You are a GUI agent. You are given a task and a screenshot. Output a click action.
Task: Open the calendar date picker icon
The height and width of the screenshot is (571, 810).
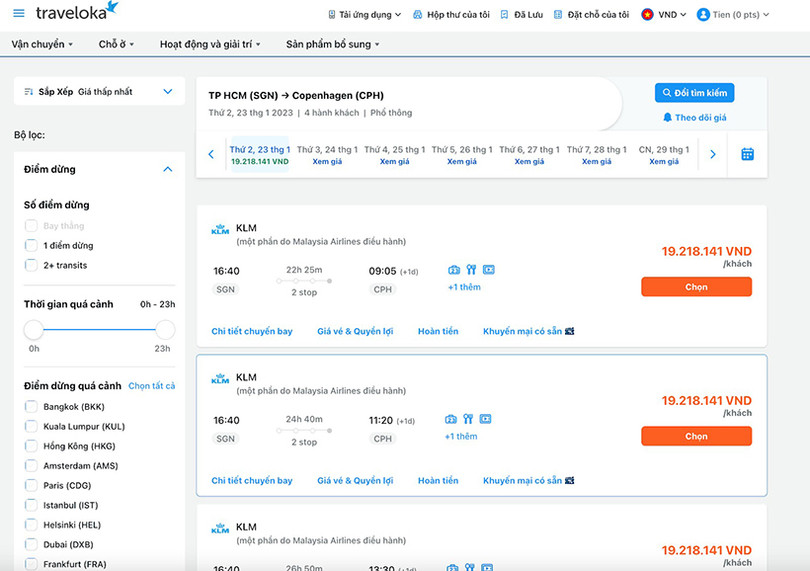pos(747,154)
